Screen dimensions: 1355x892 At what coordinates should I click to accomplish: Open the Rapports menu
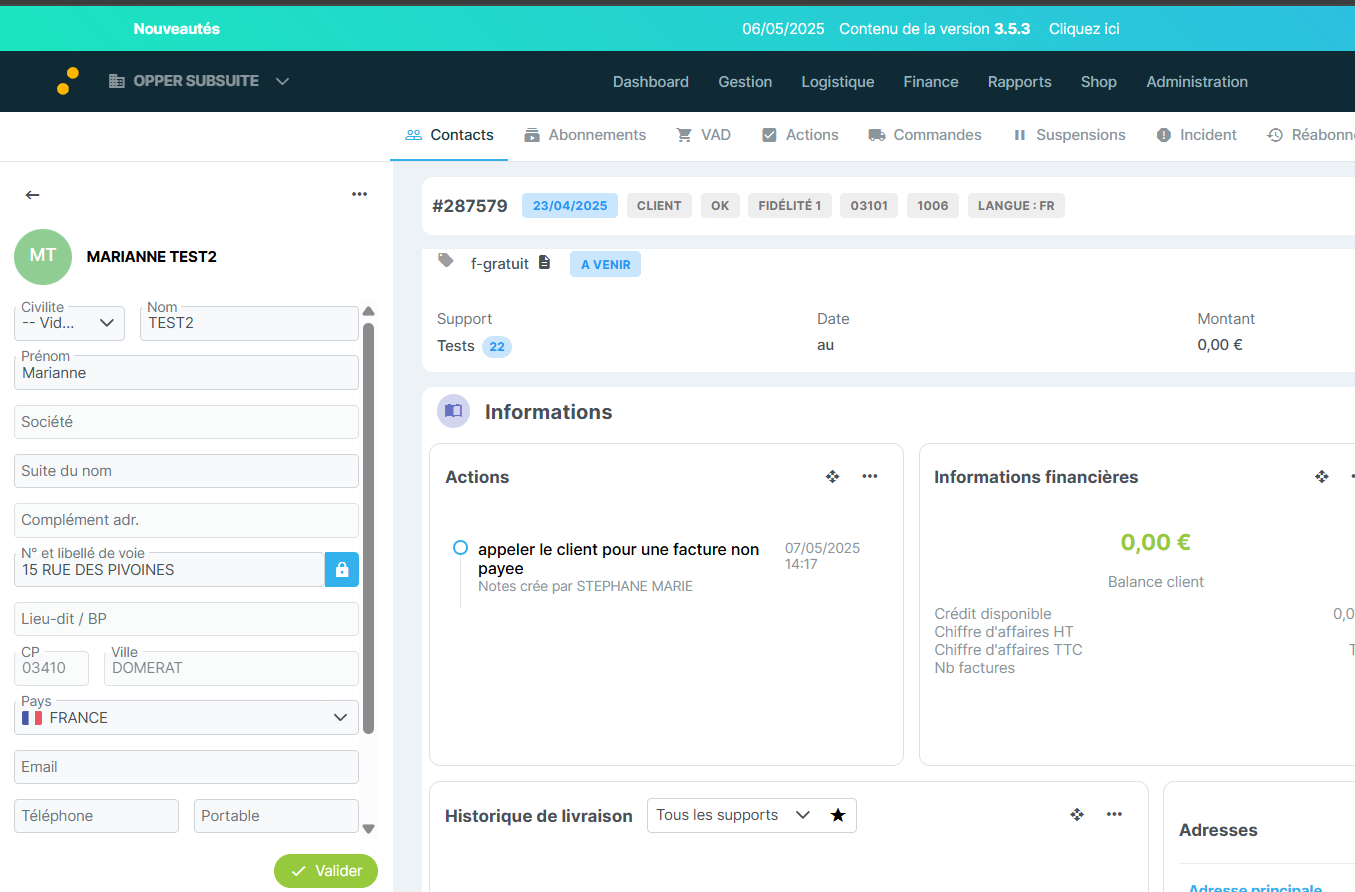tap(1020, 82)
